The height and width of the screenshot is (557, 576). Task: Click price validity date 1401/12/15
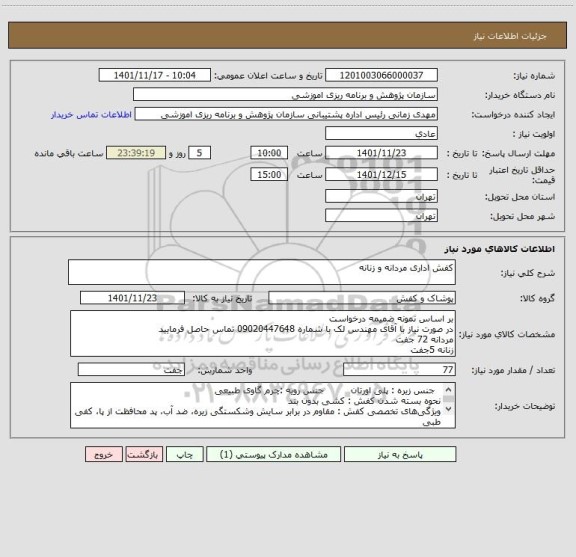point(381,175)
